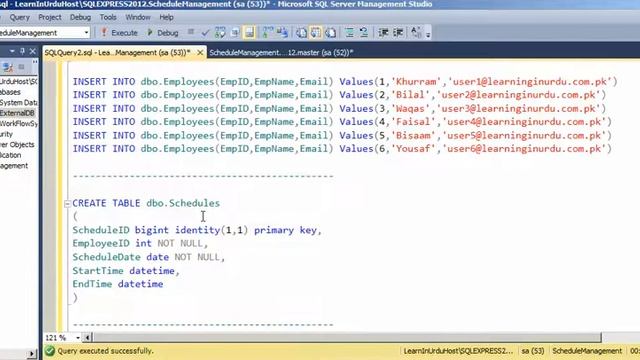Viewport: 640px width, 360px height.
Task: Select Results to File icon
Action: point(331,33)
